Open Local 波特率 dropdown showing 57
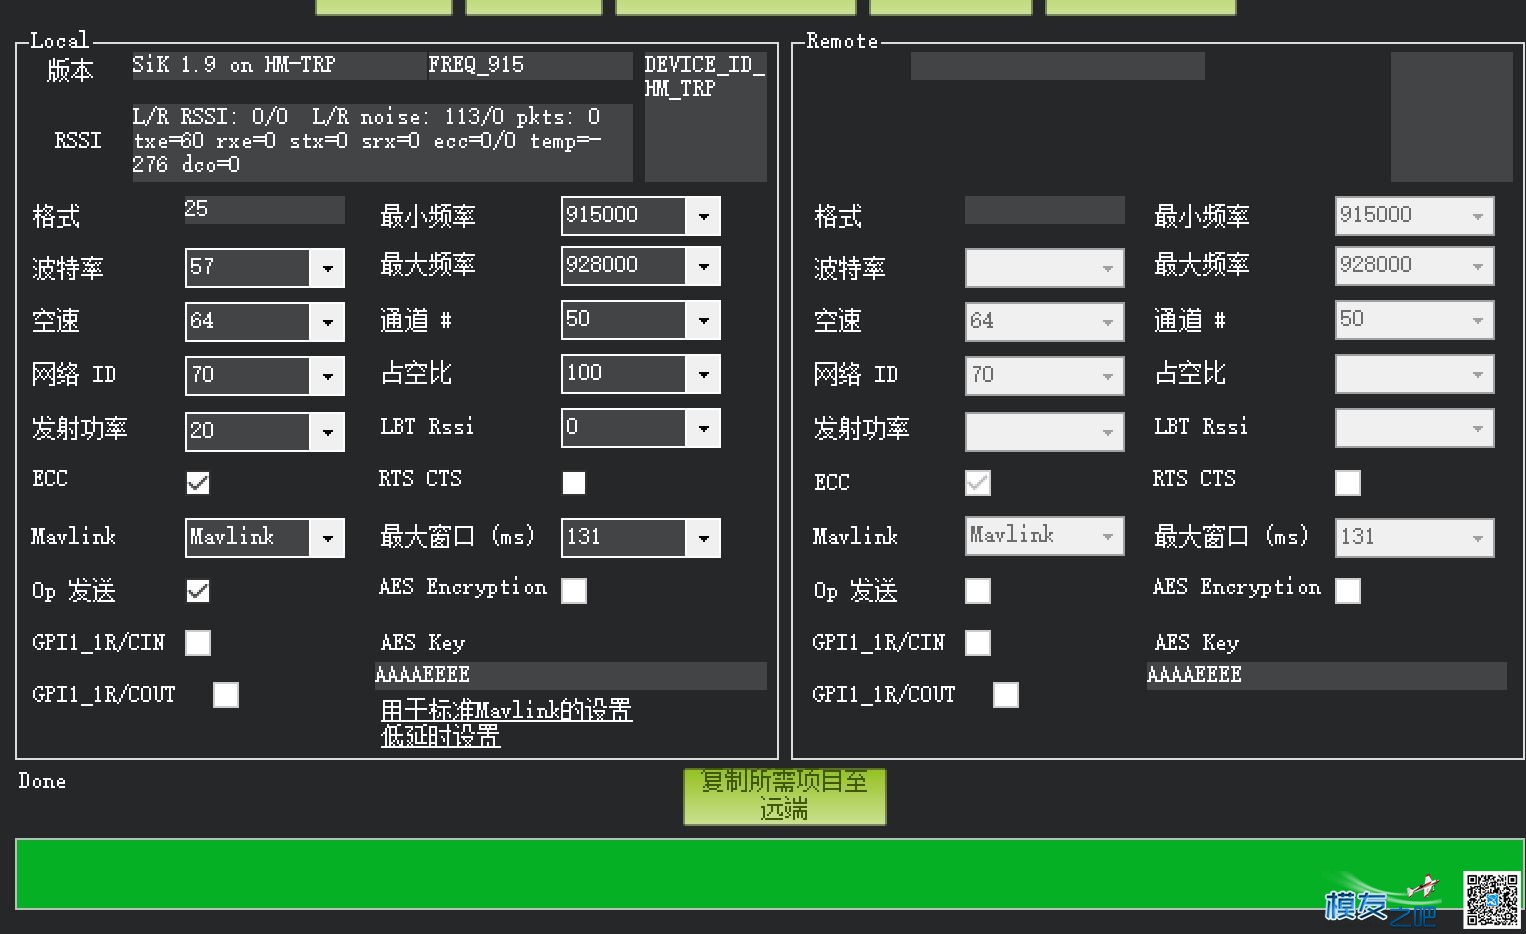Image resolution: width=1526 pixels, height=934 pixels. pyautogui.click(x=265, y=268)
